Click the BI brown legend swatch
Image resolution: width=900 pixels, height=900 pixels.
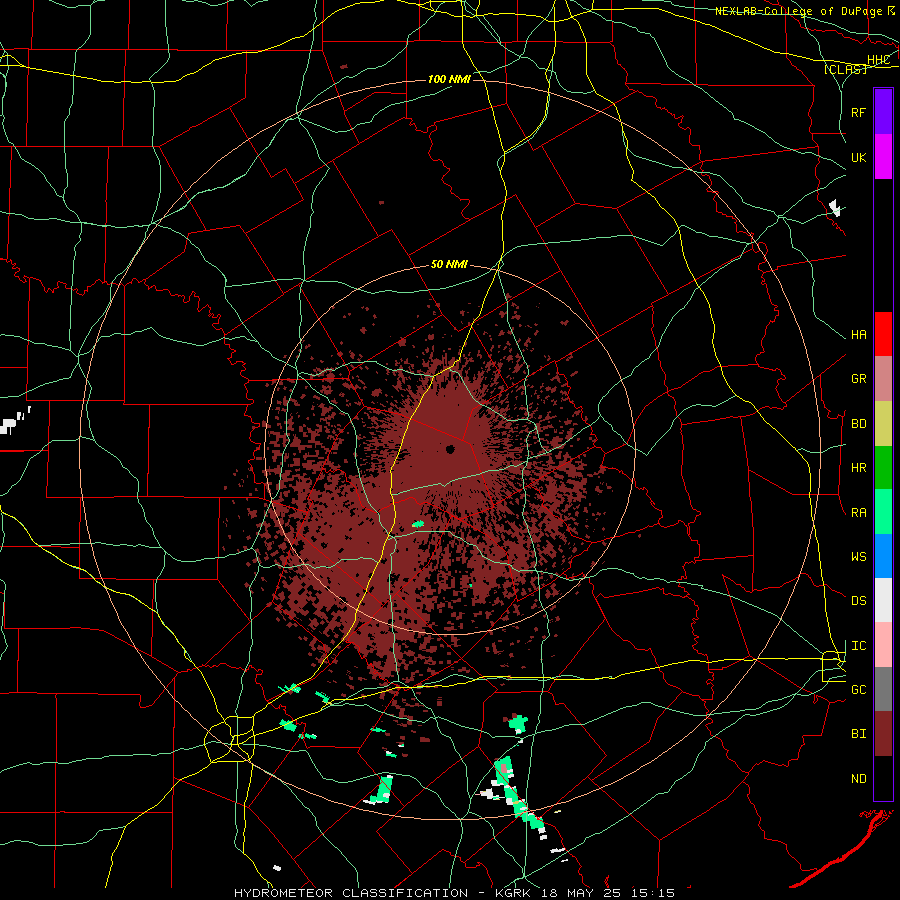(x=883, y=734)
